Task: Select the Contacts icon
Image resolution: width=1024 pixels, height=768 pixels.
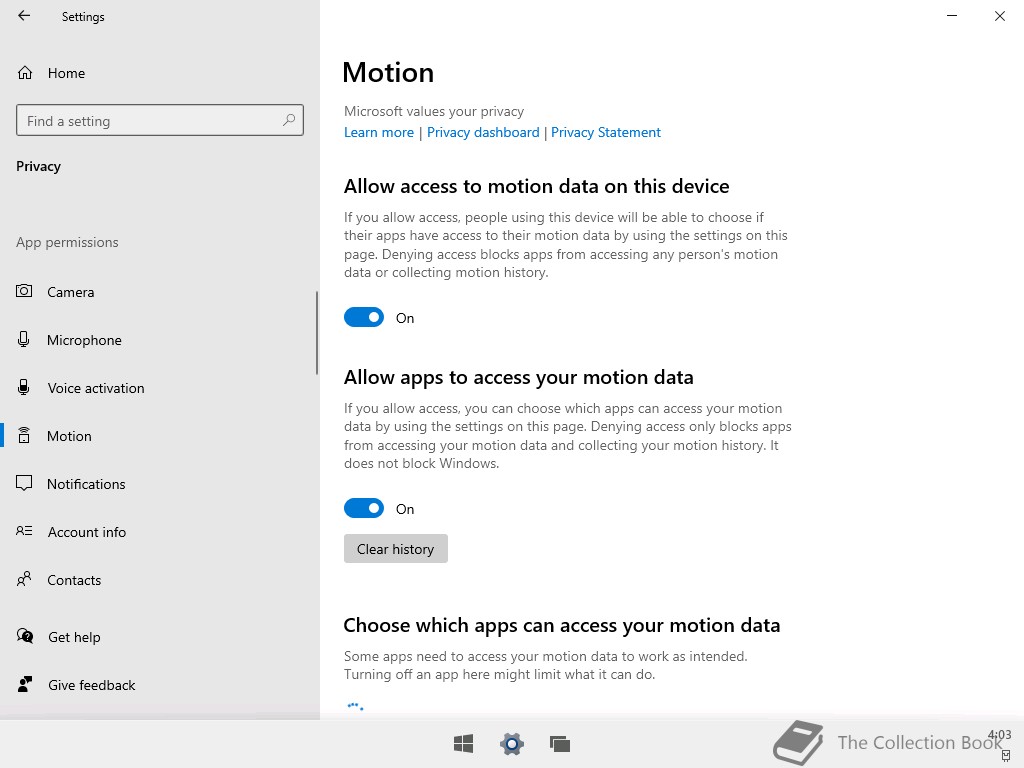Action: pos(24,579)
